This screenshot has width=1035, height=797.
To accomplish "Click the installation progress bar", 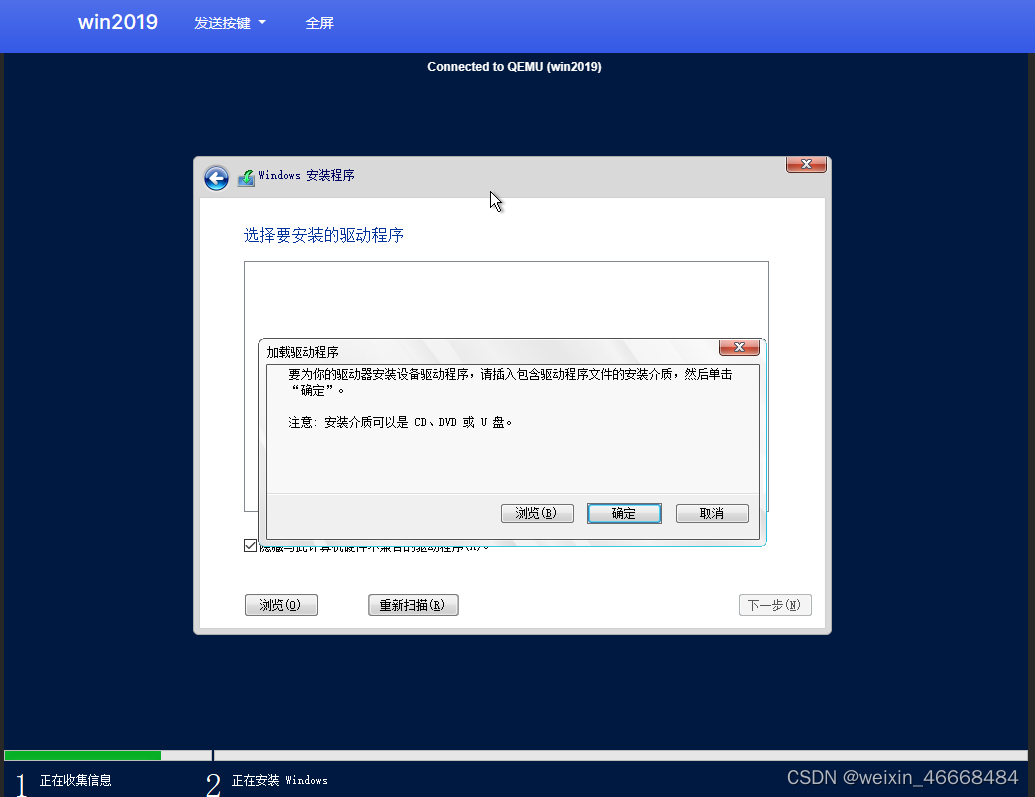I will click(516, 755).
